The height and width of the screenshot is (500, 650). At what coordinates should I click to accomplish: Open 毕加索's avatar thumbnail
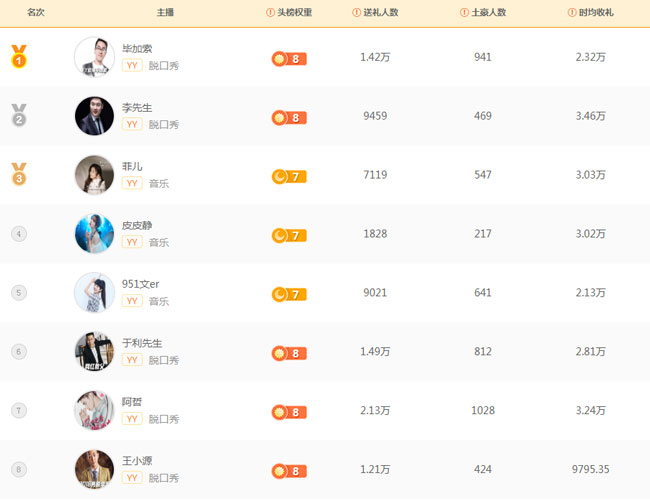point(95,57)
